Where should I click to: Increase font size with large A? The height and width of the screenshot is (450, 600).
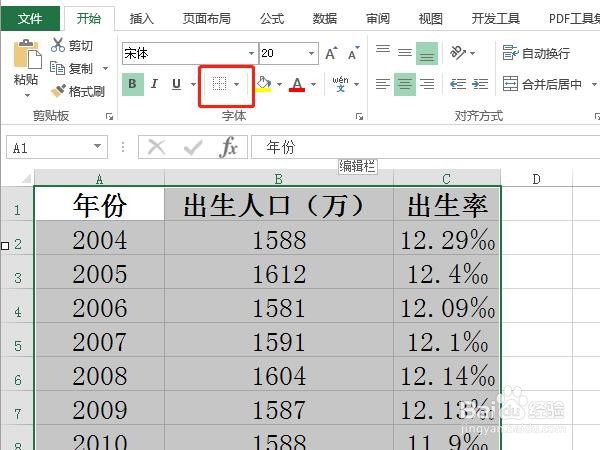tap(331, 53)
